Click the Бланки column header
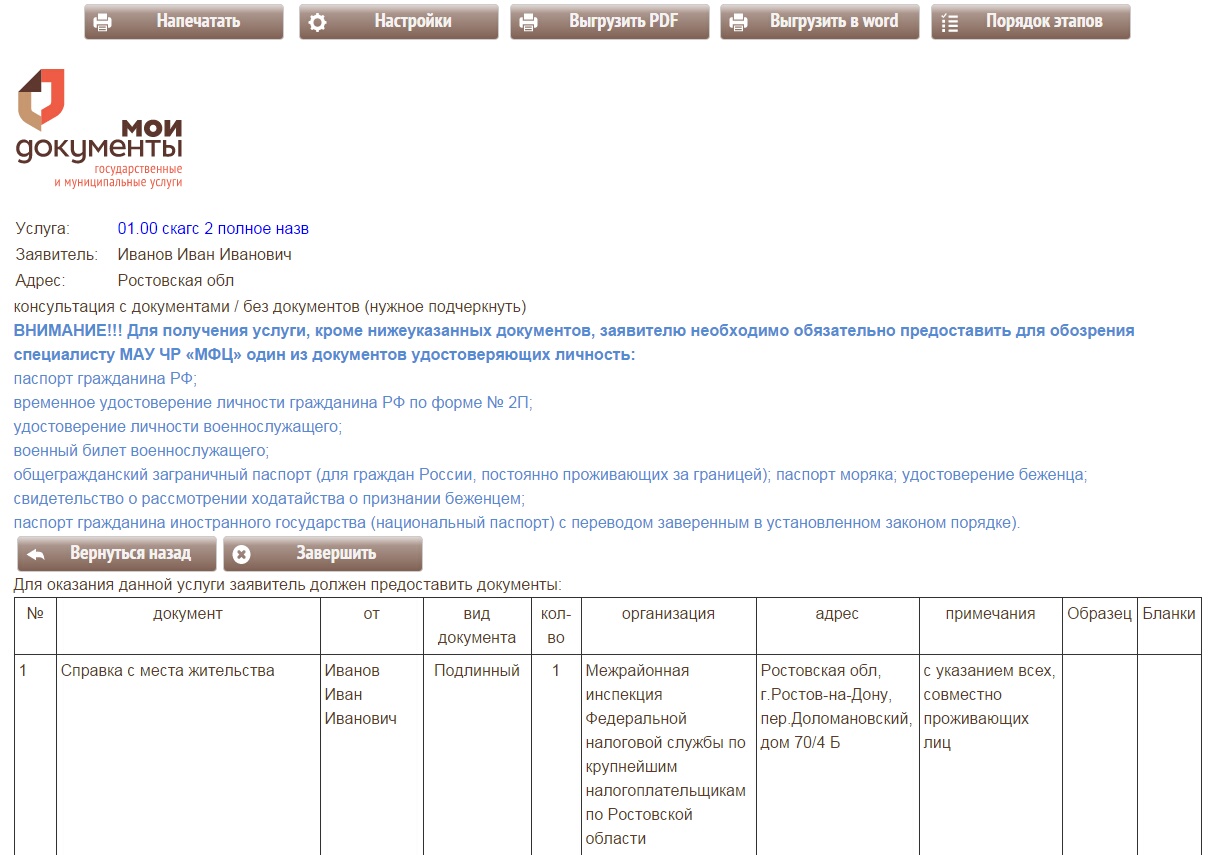 pos(1168,614)
